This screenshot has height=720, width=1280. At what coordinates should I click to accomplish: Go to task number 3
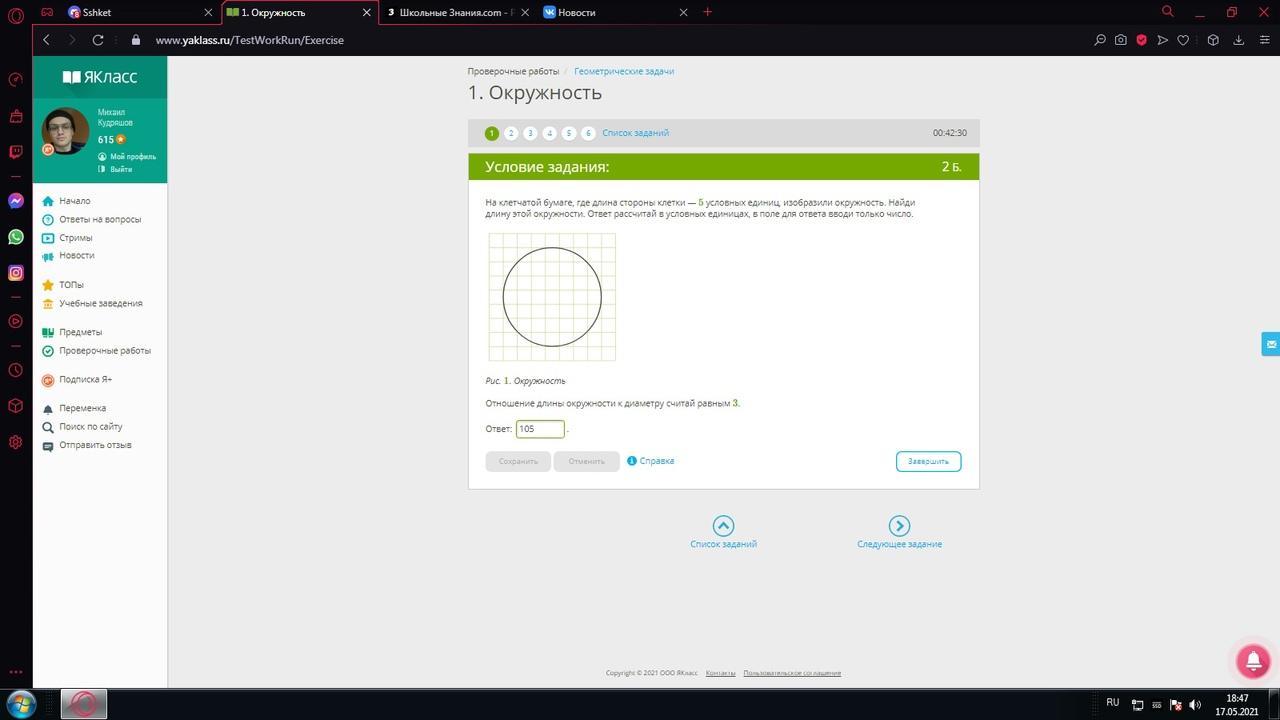[530, 133]
